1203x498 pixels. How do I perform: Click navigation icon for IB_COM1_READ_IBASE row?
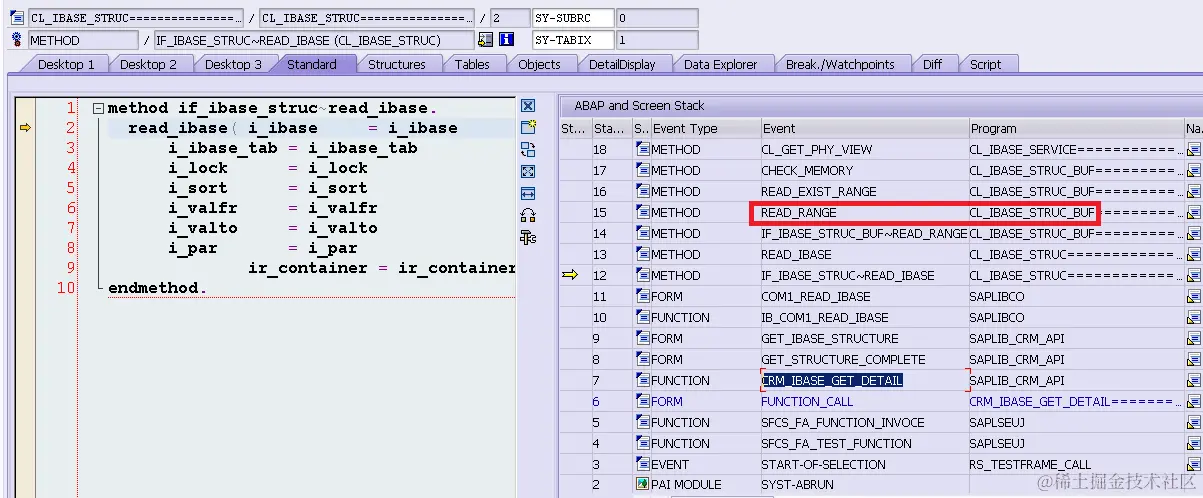pyautogui.click(x=1194, y=318)
